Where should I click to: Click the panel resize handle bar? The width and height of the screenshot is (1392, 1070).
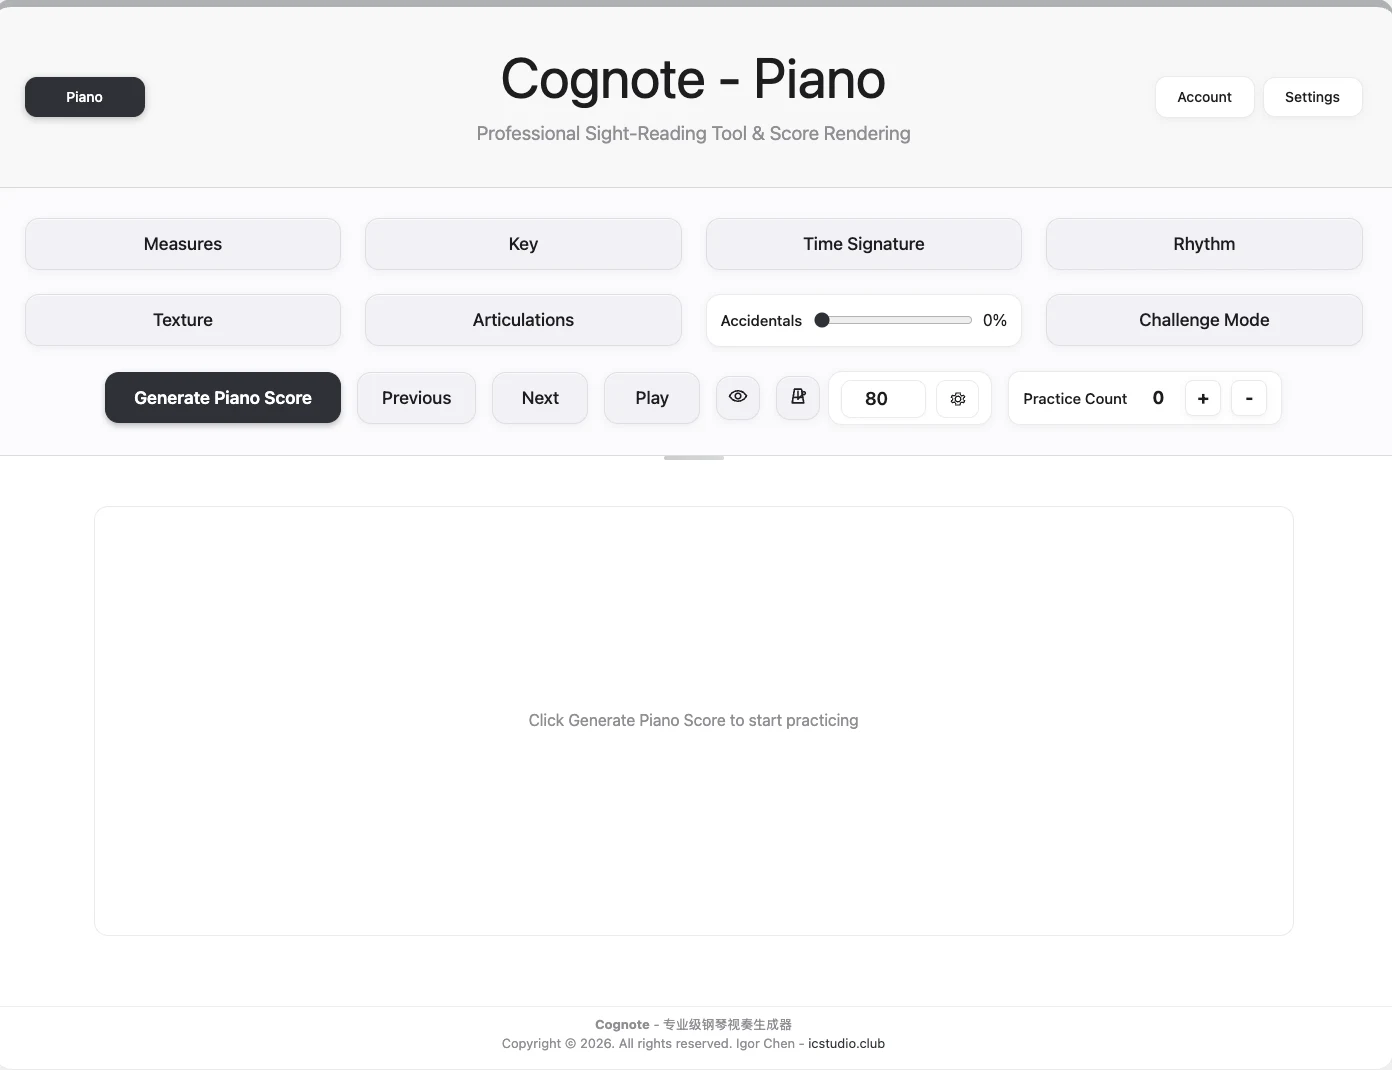click(694, 458)
